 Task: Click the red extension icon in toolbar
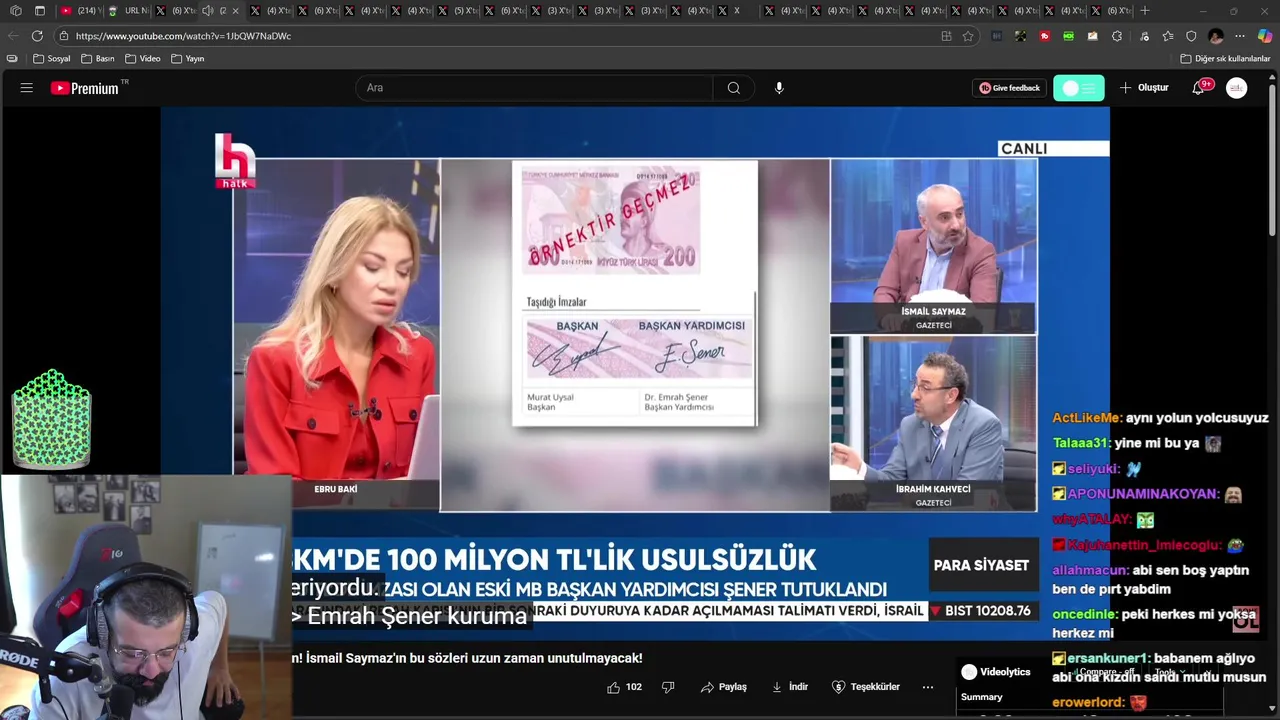(1045, 36)
